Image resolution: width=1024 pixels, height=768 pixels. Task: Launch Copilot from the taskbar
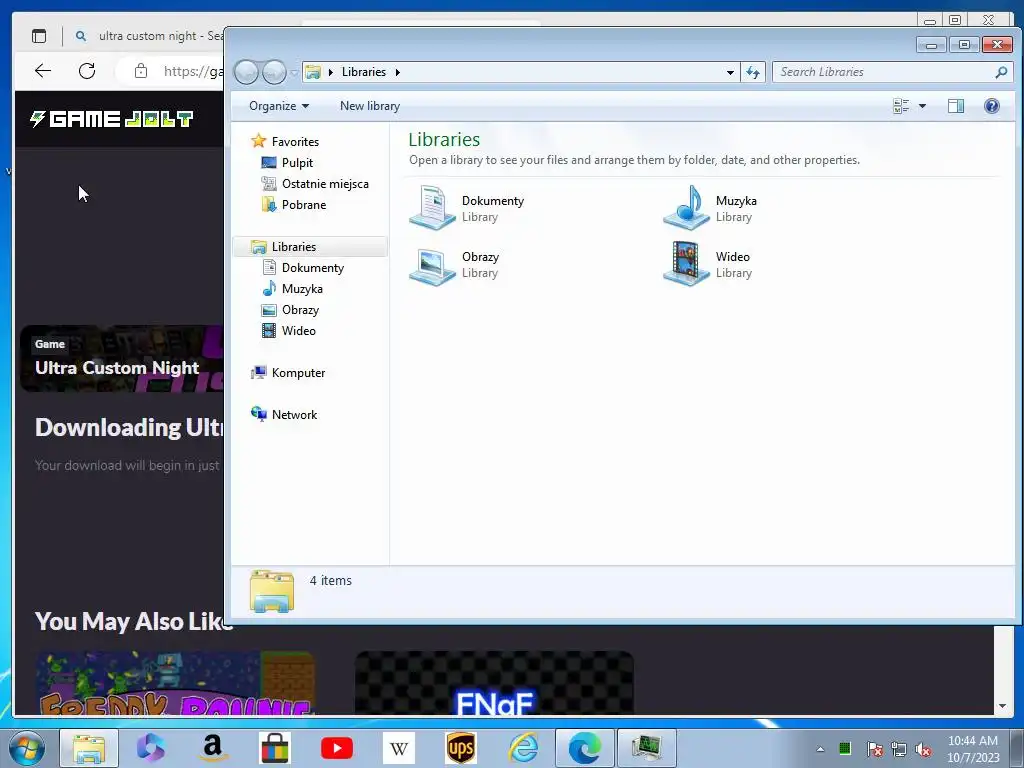[151, 748]
